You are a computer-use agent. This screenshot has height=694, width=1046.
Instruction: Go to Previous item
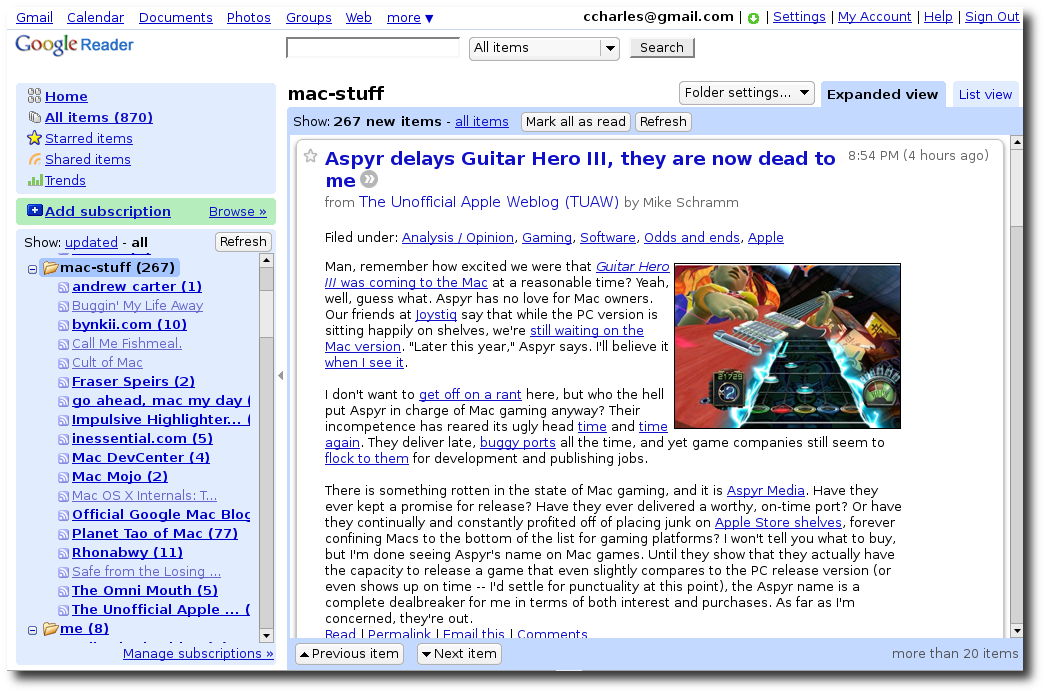tap(350, 654)
